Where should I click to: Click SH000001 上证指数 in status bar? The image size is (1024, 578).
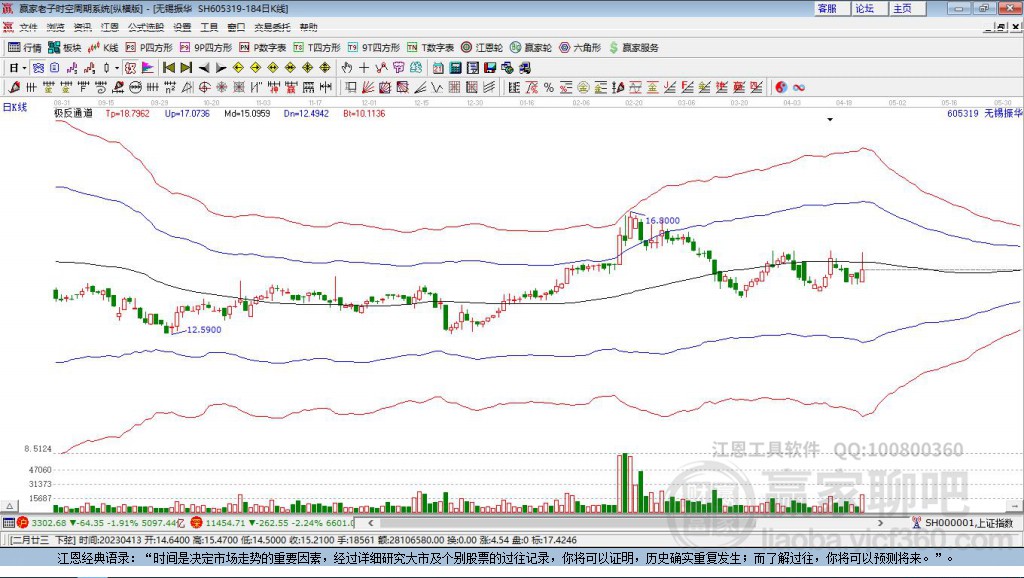(x=967, y=522)
